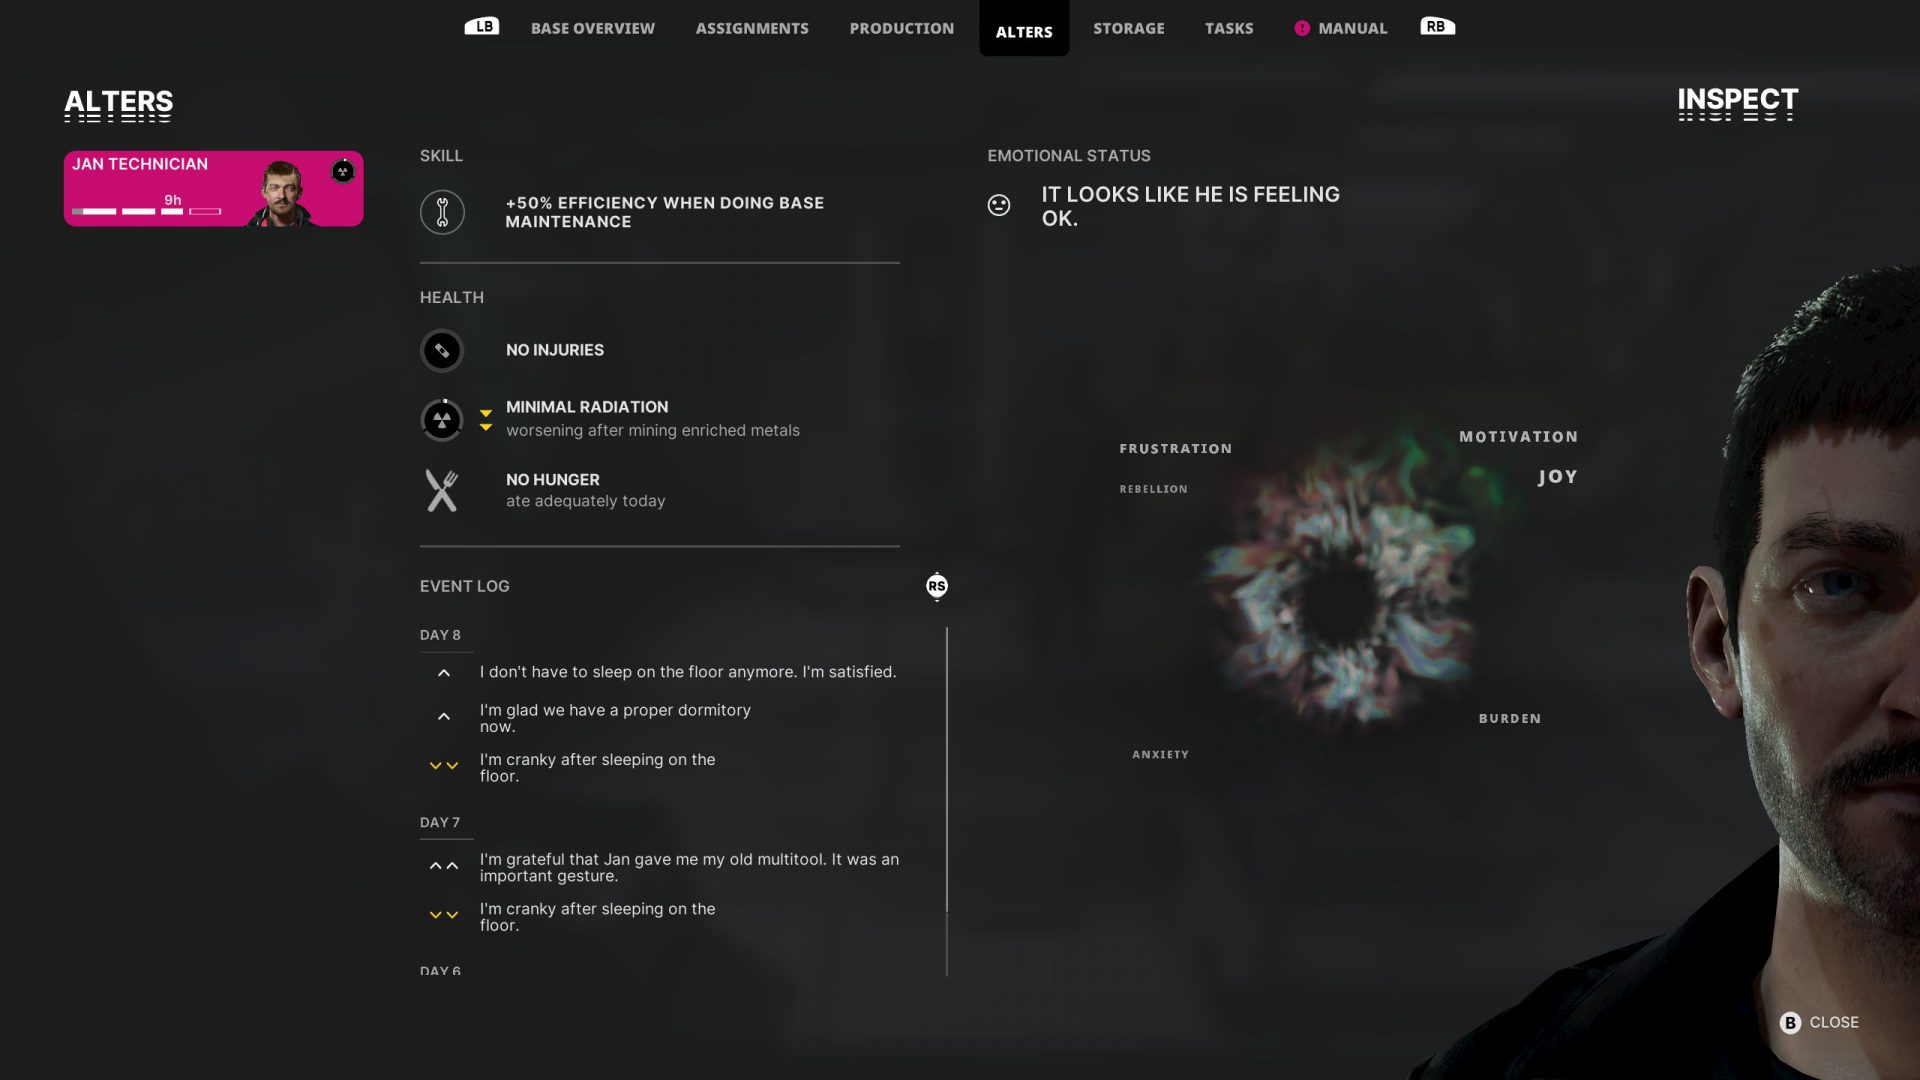Viewport: 1920px width, 1080px height.
Task: Click the hunger fork and knife icon
Action: [442, 491]
